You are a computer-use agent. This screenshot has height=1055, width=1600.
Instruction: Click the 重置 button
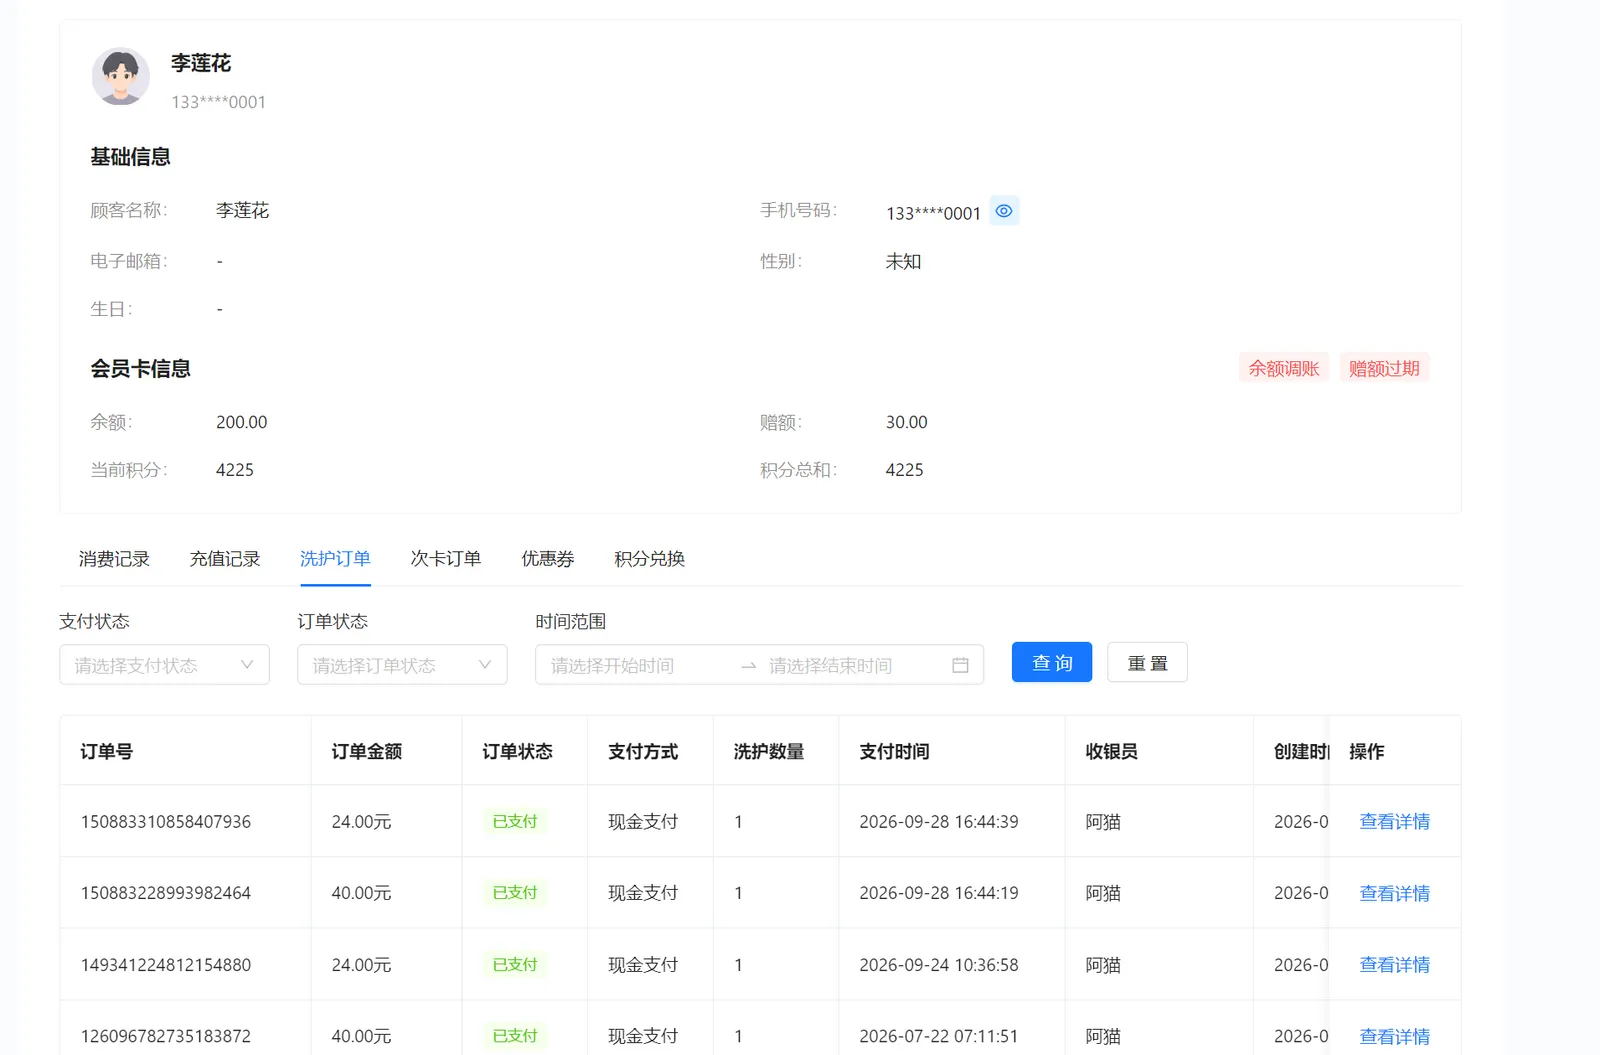tap(1147, 662)
